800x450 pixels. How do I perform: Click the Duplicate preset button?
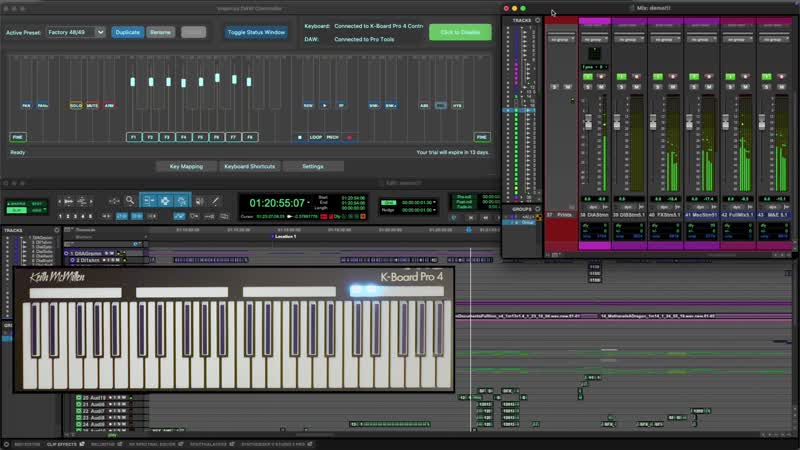pos(128,32)
